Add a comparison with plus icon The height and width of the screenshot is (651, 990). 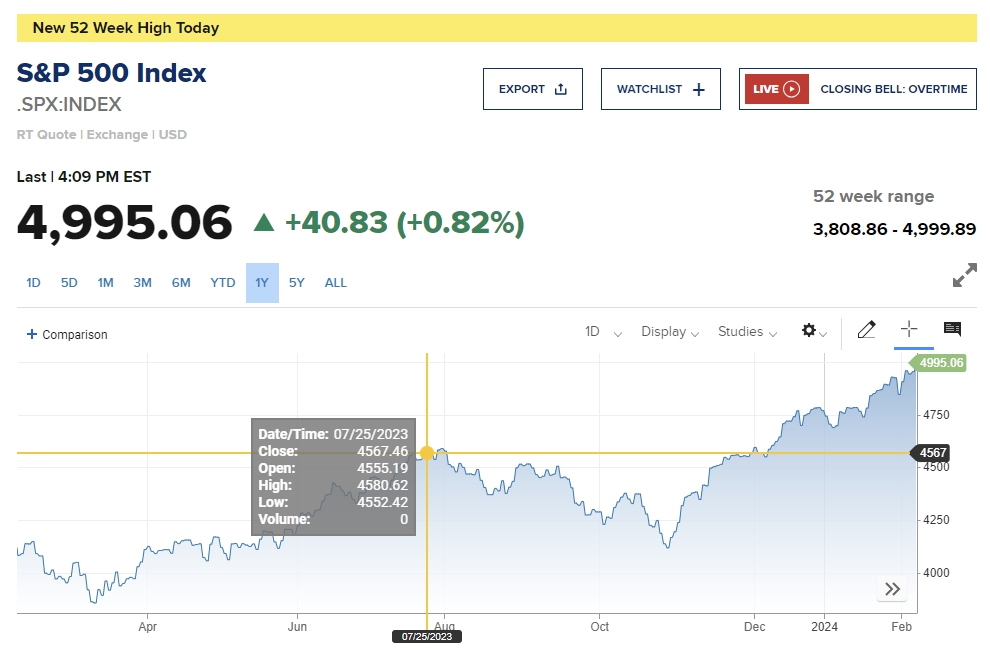[32, 335]
